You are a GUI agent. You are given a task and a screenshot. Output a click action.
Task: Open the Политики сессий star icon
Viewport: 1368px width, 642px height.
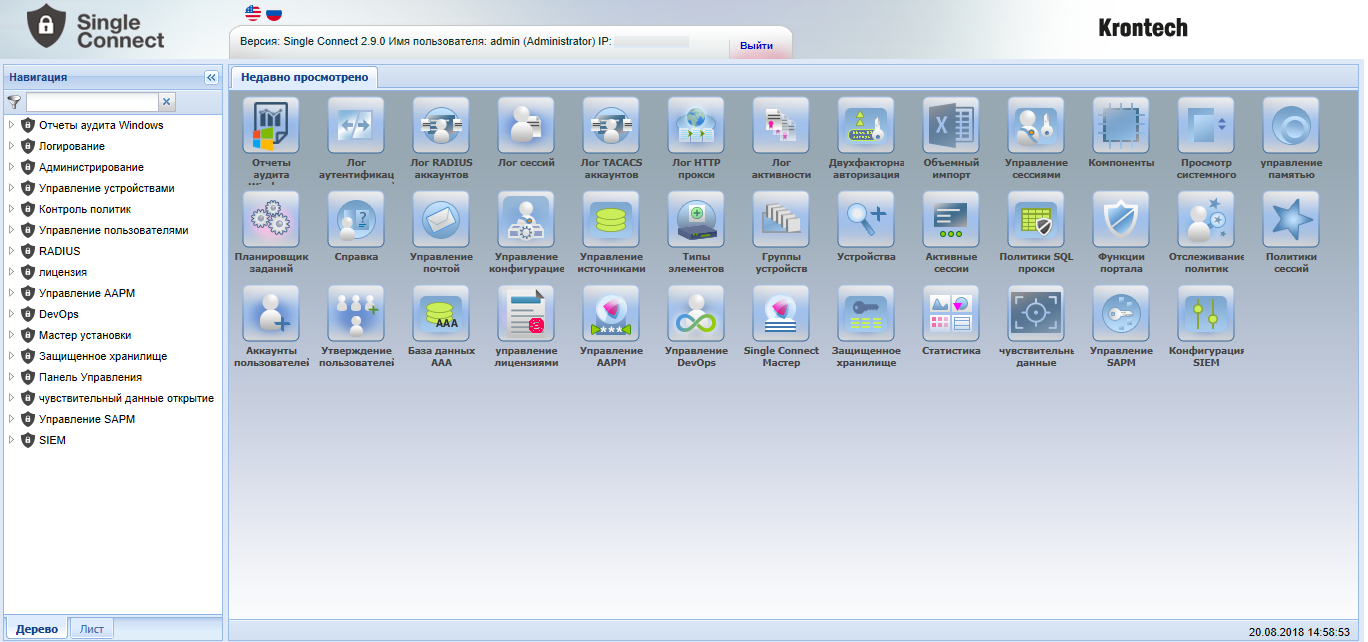[1291, 219]
